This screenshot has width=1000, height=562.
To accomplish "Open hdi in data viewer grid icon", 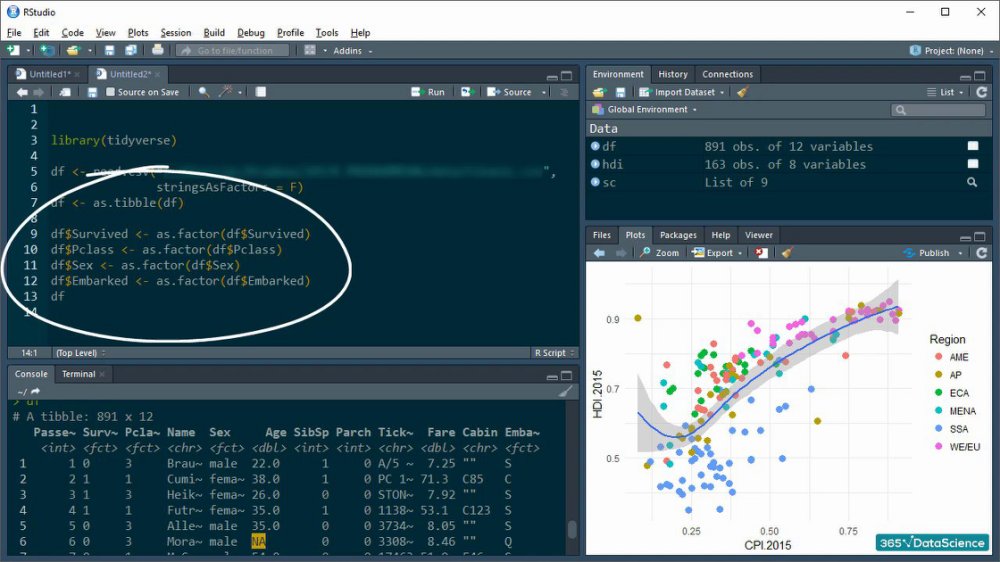I will coord(973,164).
